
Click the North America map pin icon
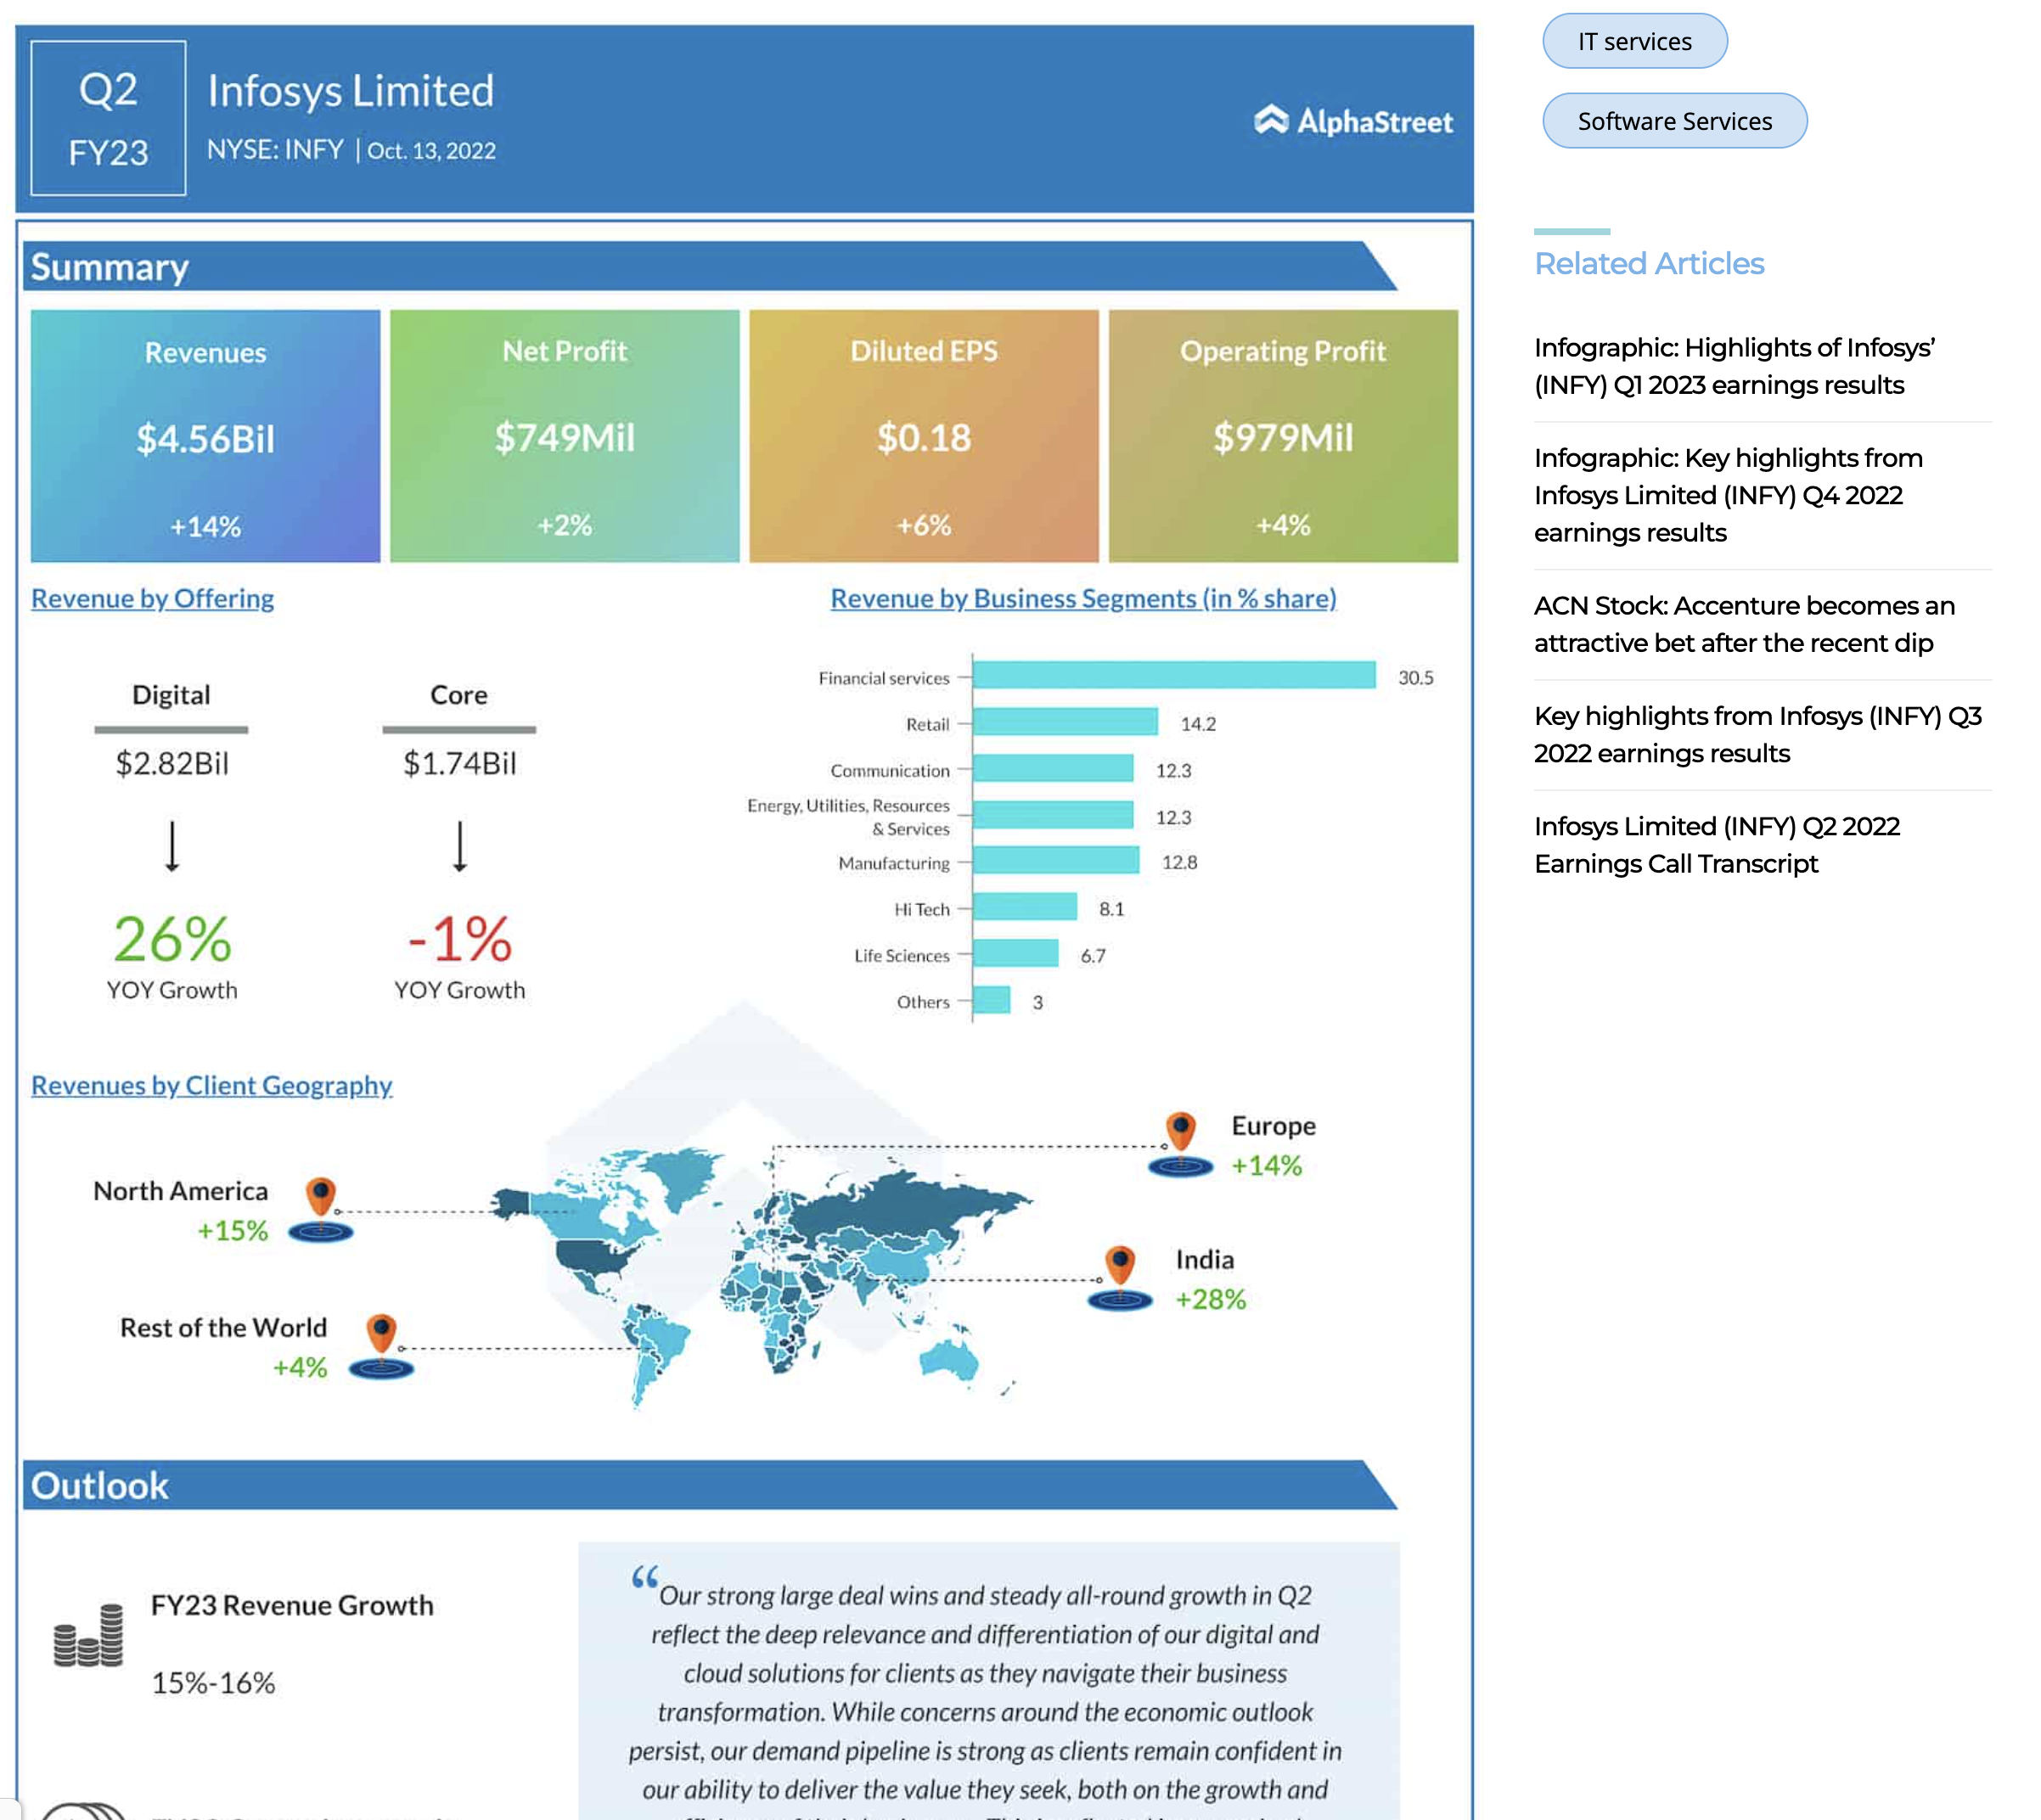(320, 1209)
